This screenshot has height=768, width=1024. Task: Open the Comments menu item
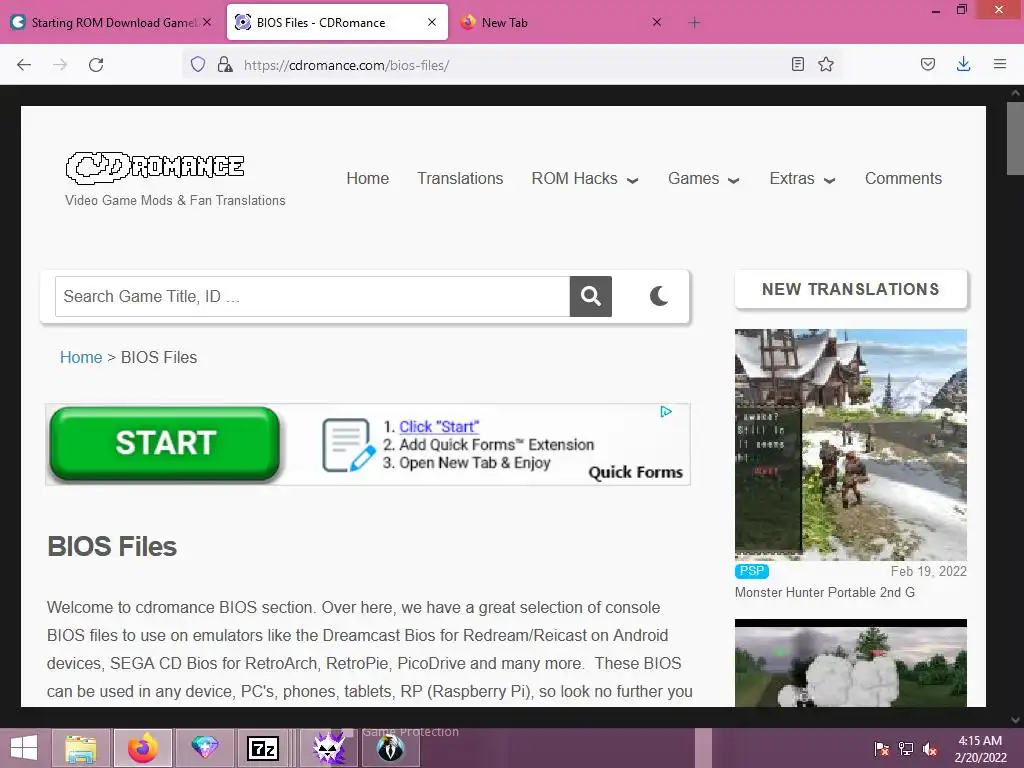pyautogui.click(x=903, y=178)
